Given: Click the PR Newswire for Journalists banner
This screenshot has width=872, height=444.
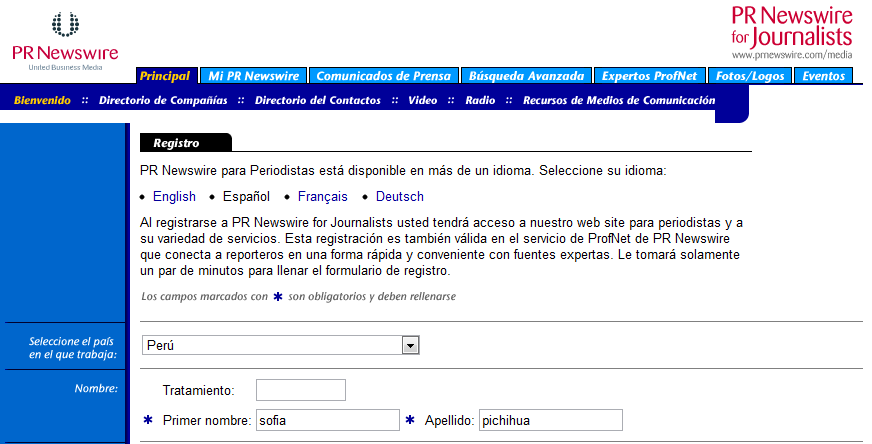Looking at the screenshot, I should point(791,32).
